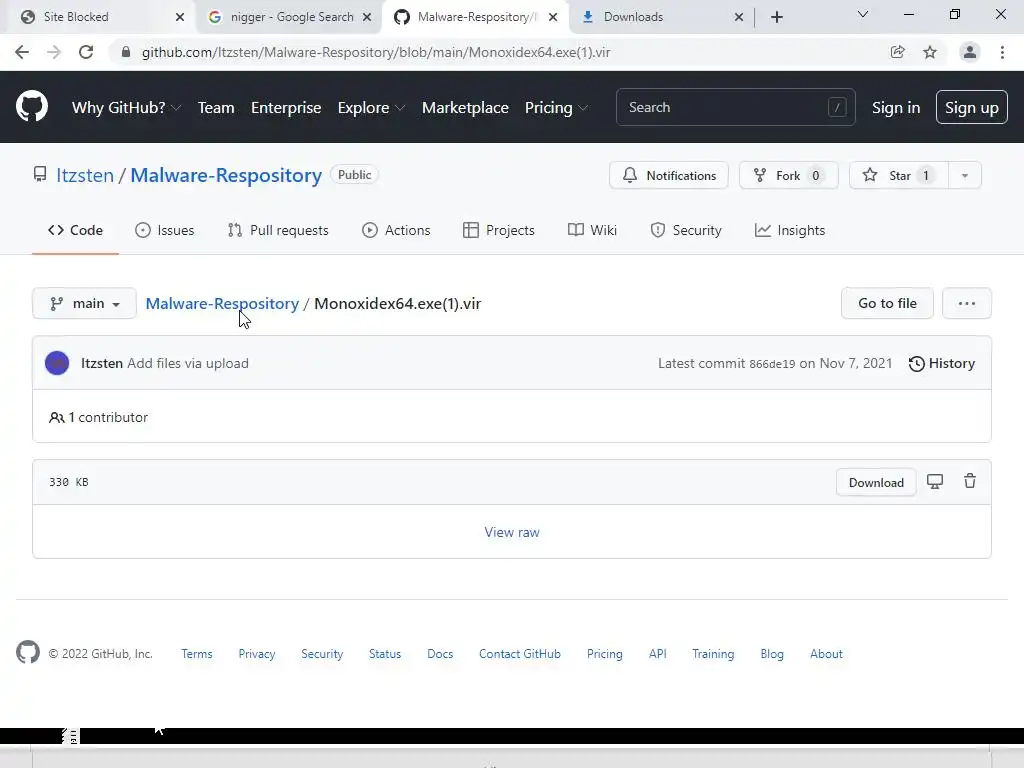The height and width of the screenshot is (768, 1024).
Task: Click Malware-Respository breadcrumb link
Action: click(x=222, y=304)
